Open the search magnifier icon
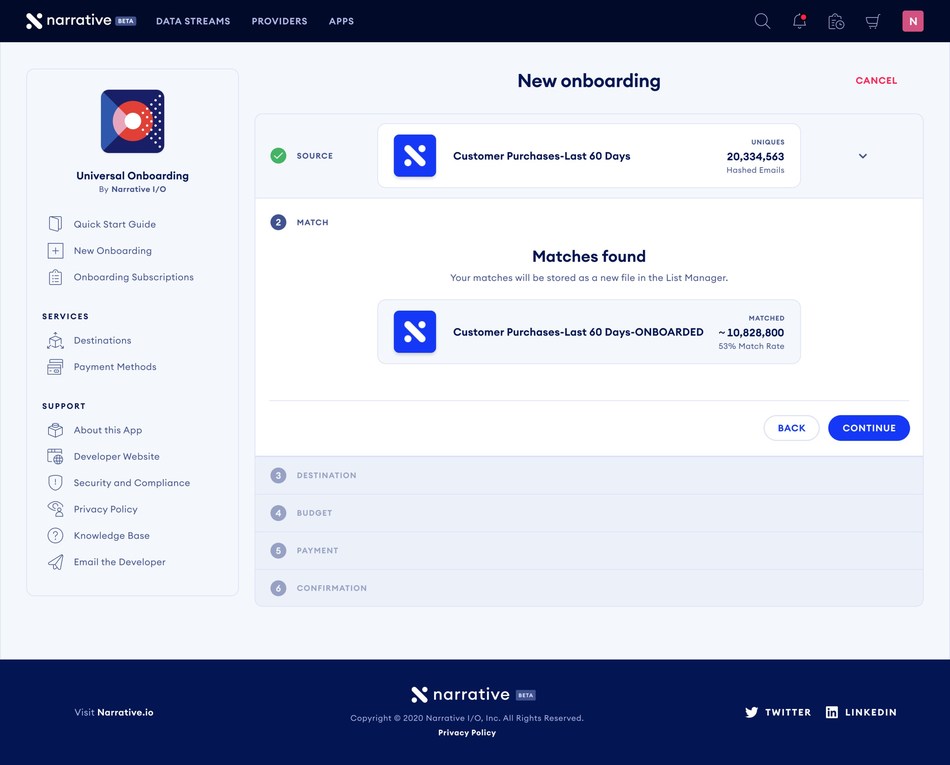The width and height of the screenshot is (950, 765). tap(762, 21)
